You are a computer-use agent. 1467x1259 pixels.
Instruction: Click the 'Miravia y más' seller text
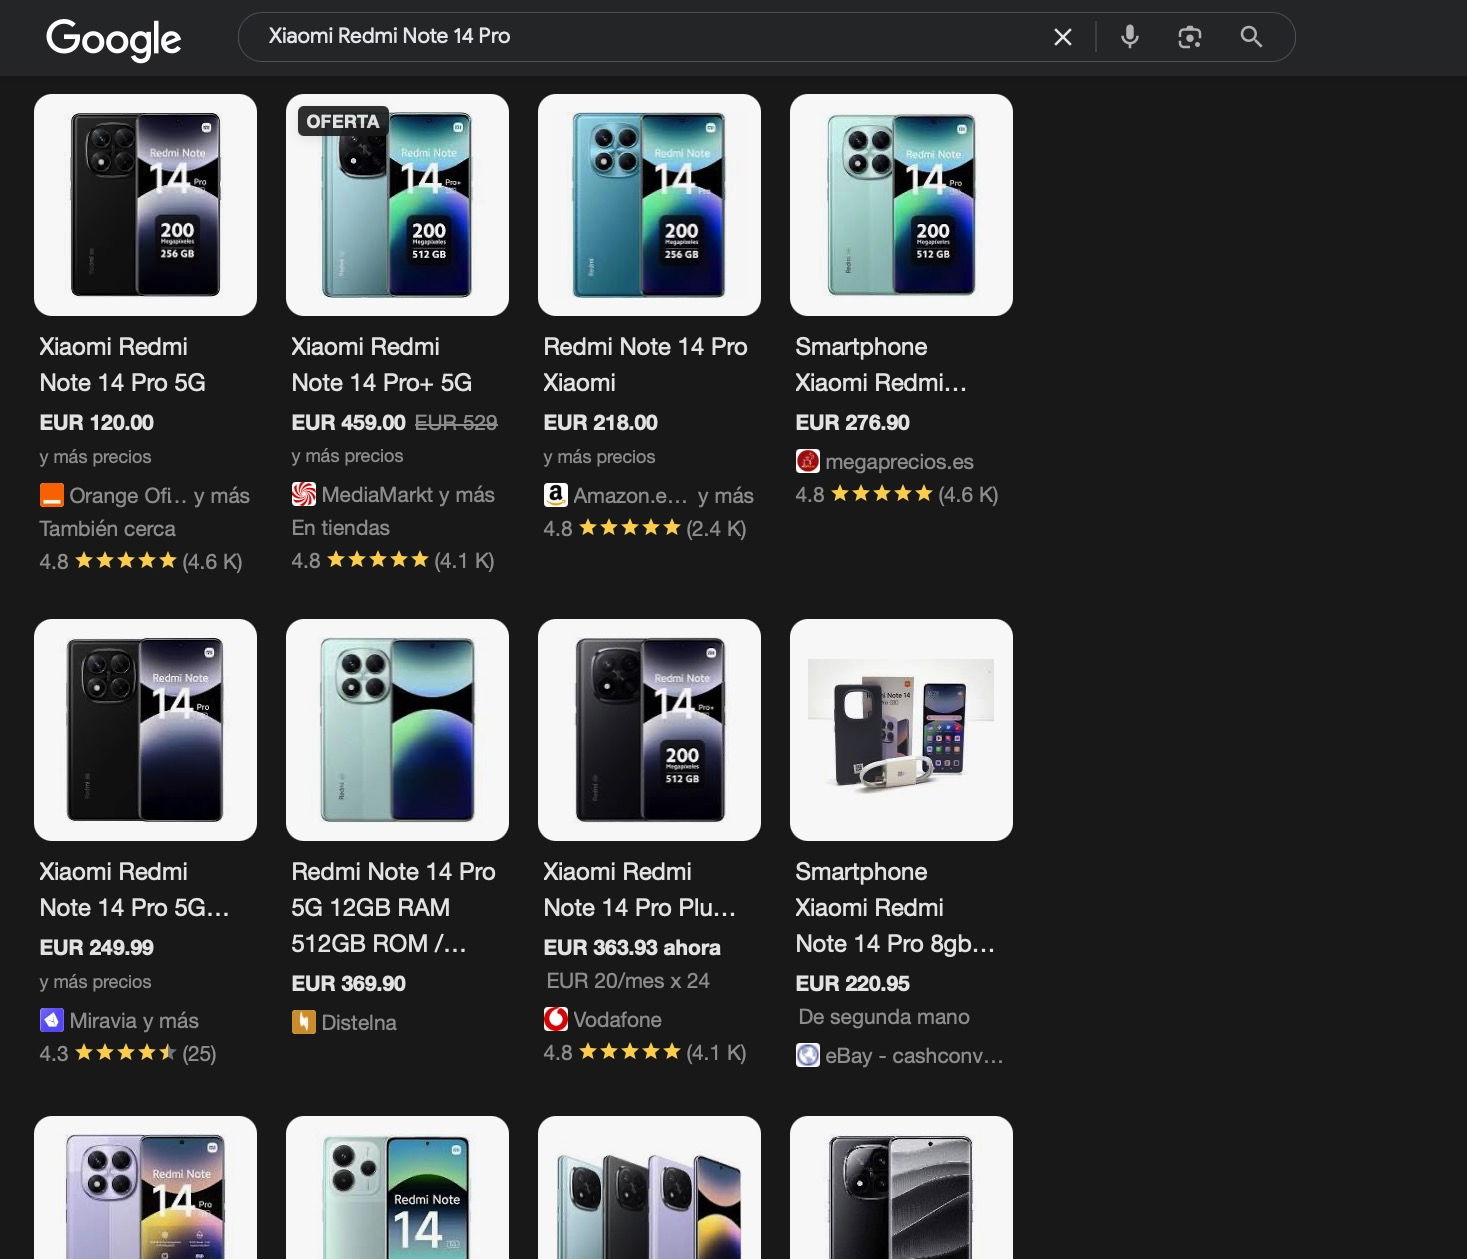[x=134, y=1021]
